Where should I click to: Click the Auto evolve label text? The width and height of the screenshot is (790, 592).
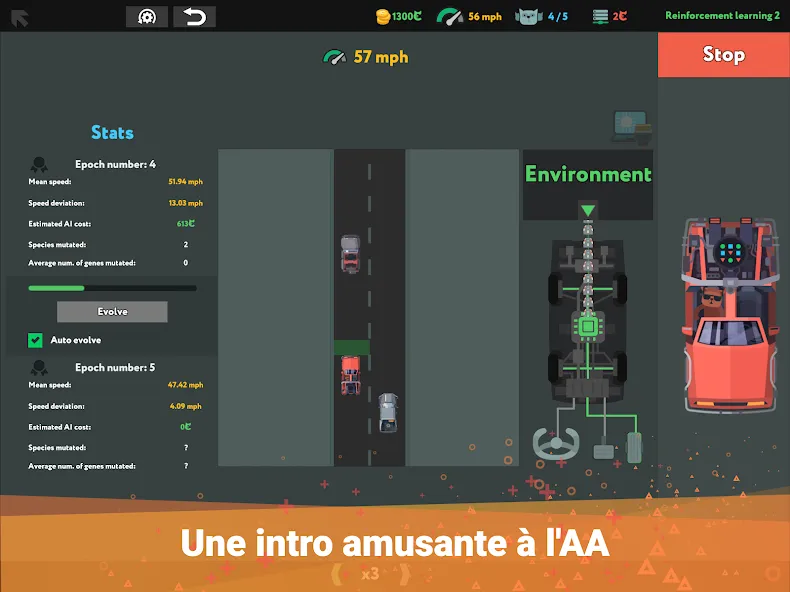(76, 340)
